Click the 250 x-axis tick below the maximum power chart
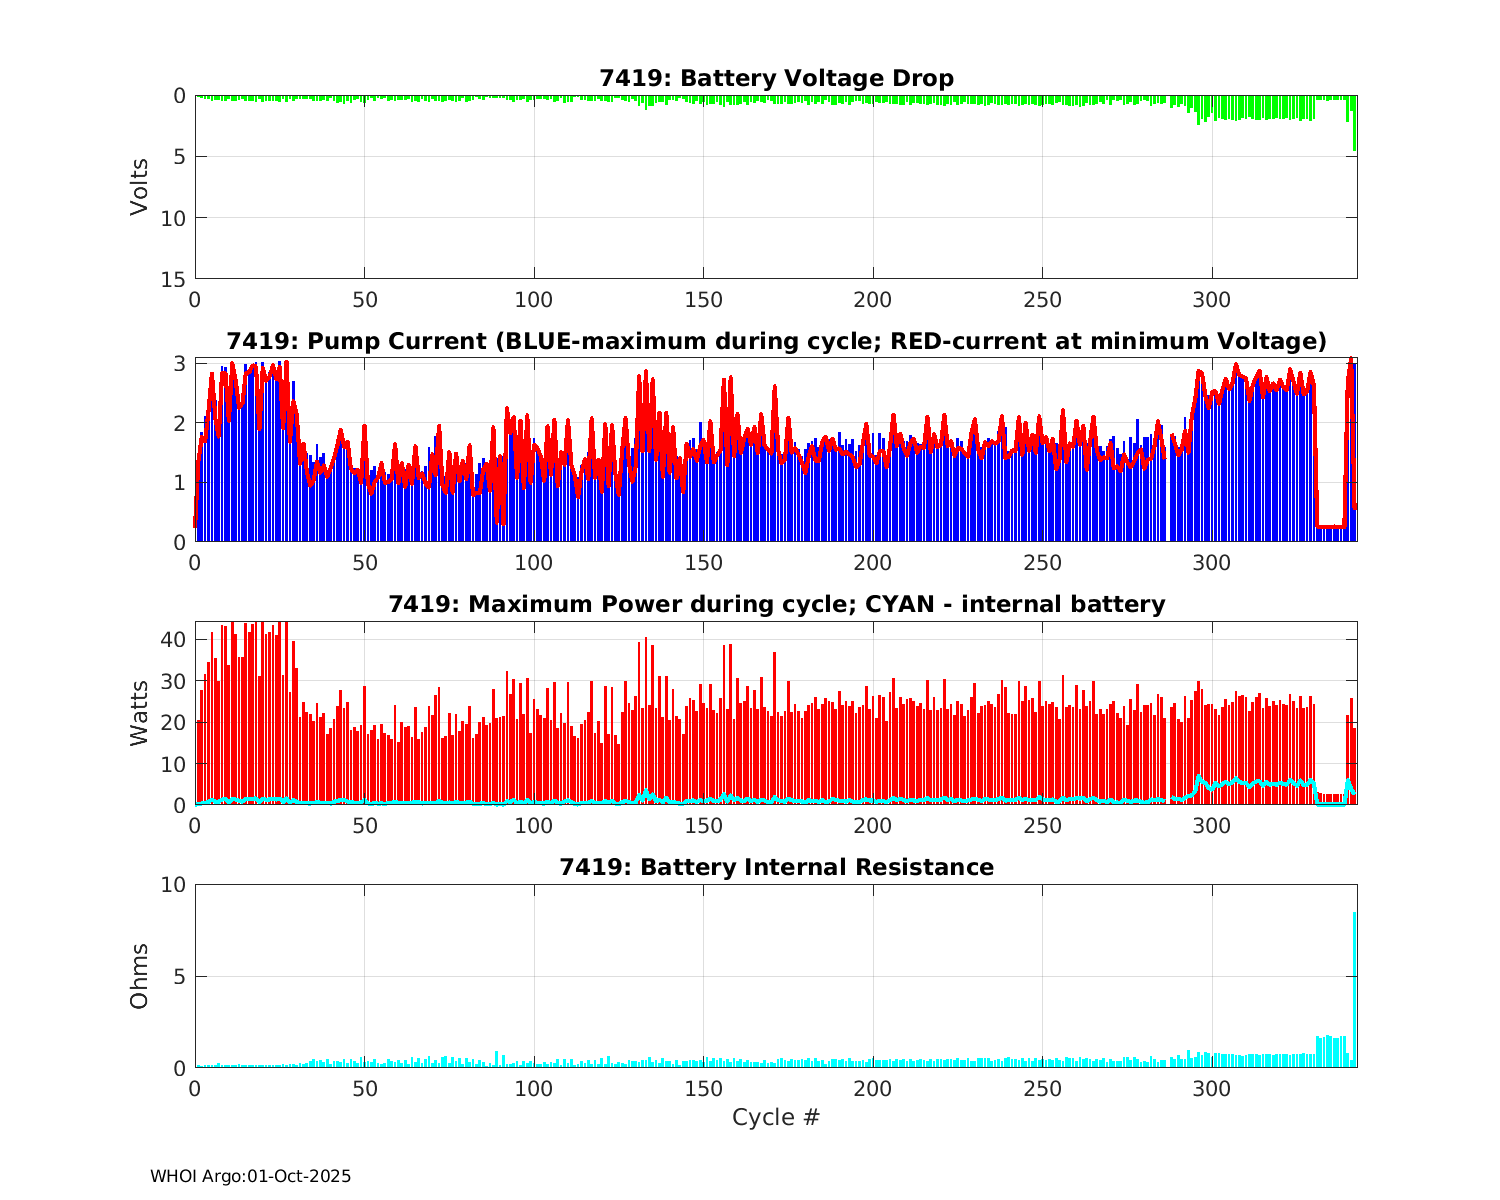This screenshot has width=1500, height=1200. [1042, 826]
